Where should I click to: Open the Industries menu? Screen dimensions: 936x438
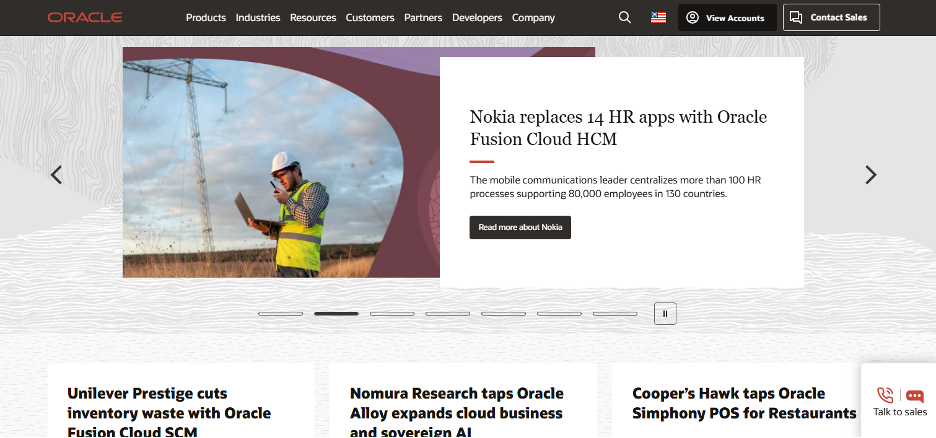258,17
